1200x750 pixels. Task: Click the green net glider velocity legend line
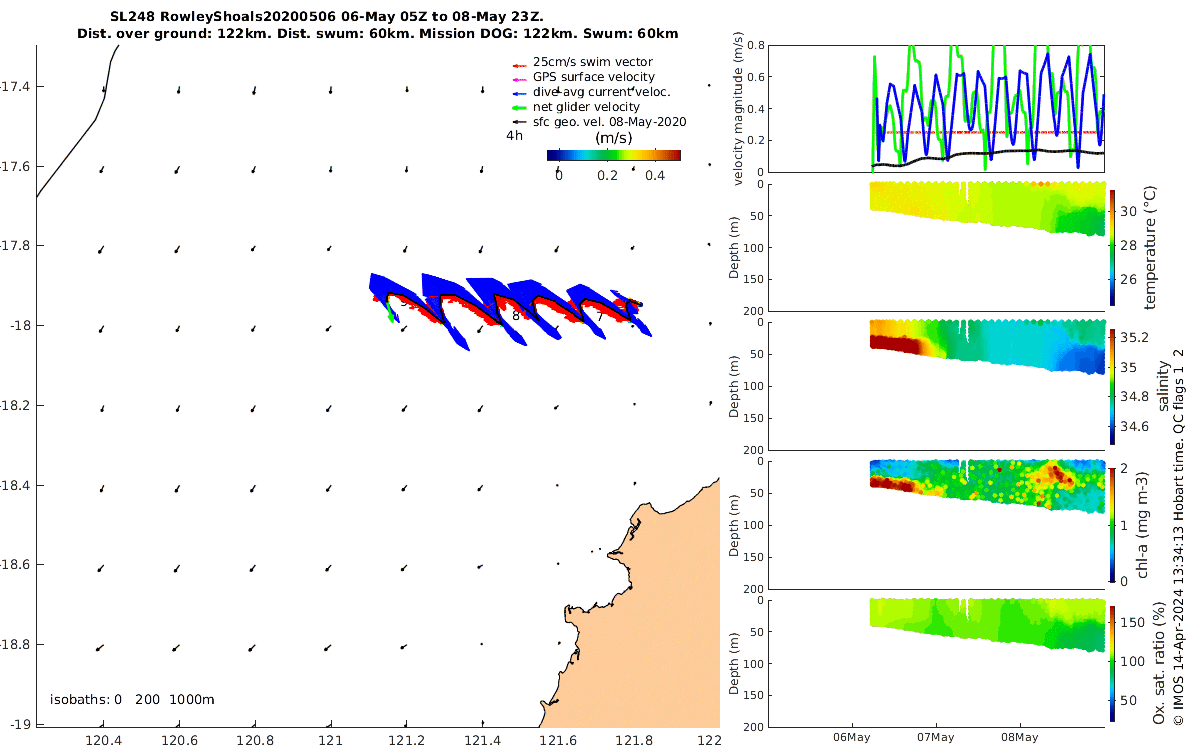(519, 107)
